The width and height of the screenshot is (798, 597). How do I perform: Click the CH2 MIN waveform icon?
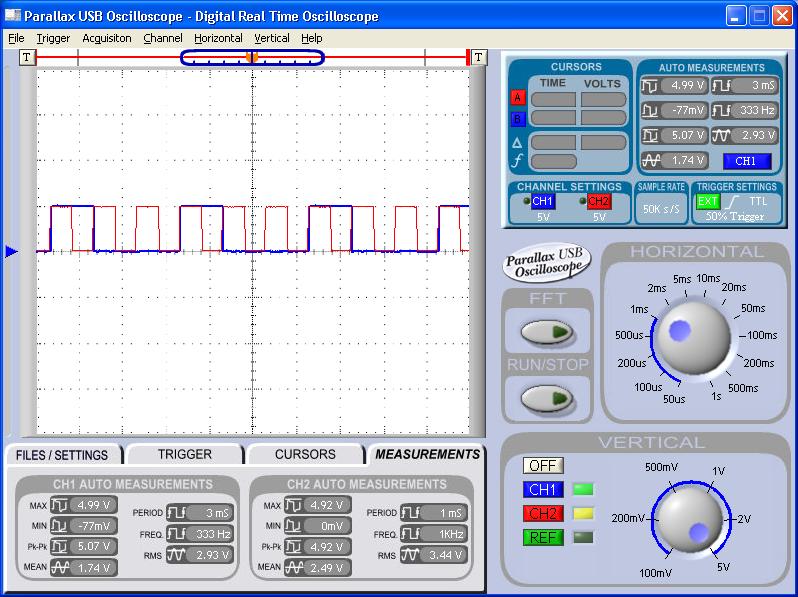click(293, 526)
